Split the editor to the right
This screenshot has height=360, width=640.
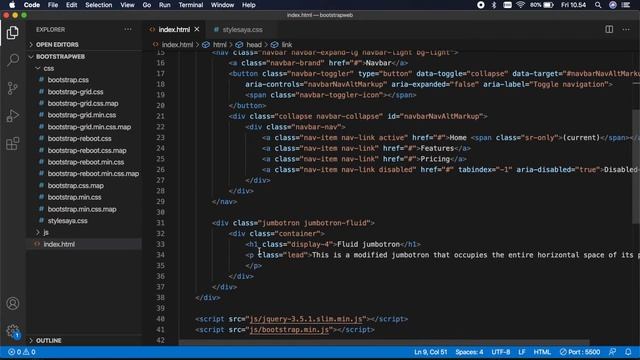609,29
